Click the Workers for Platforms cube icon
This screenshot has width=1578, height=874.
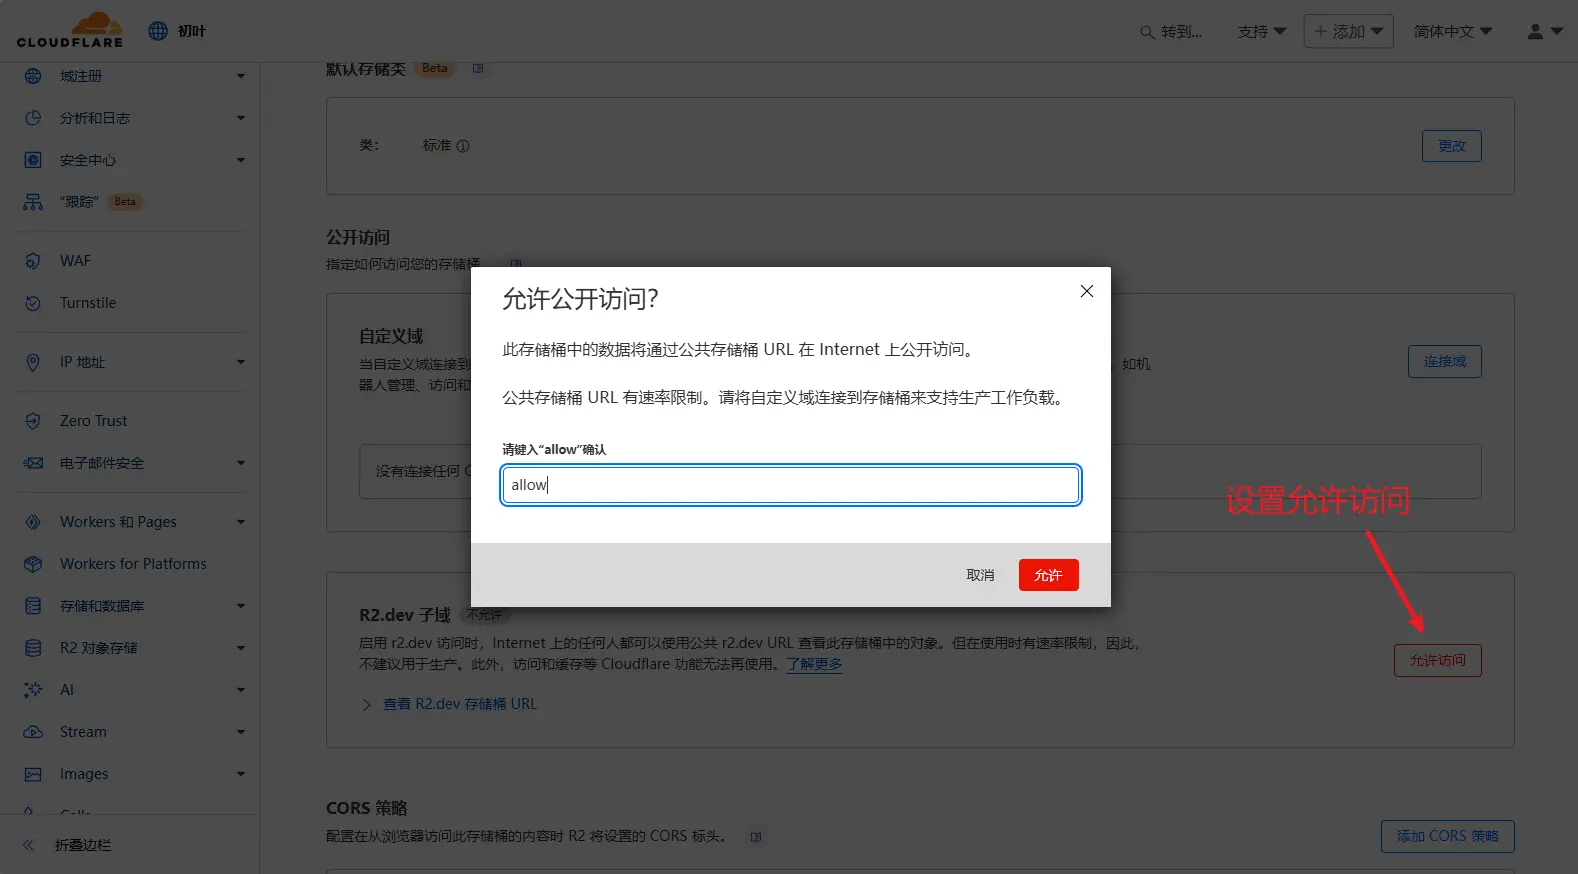click(x=33, y=564)
